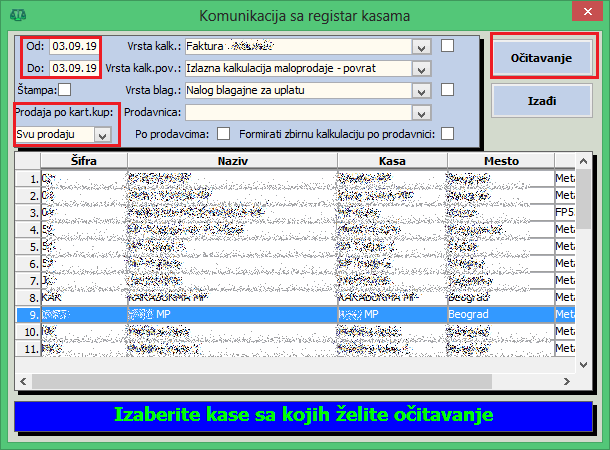Click the Kasa column header

[391, 160]
